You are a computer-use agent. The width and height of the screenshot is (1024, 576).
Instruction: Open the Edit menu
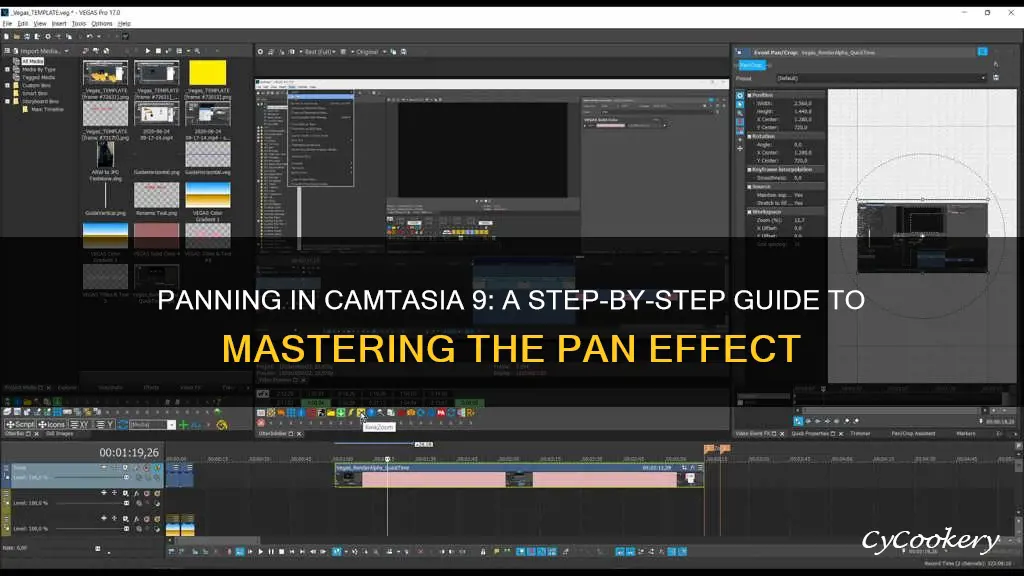(23, 24)
